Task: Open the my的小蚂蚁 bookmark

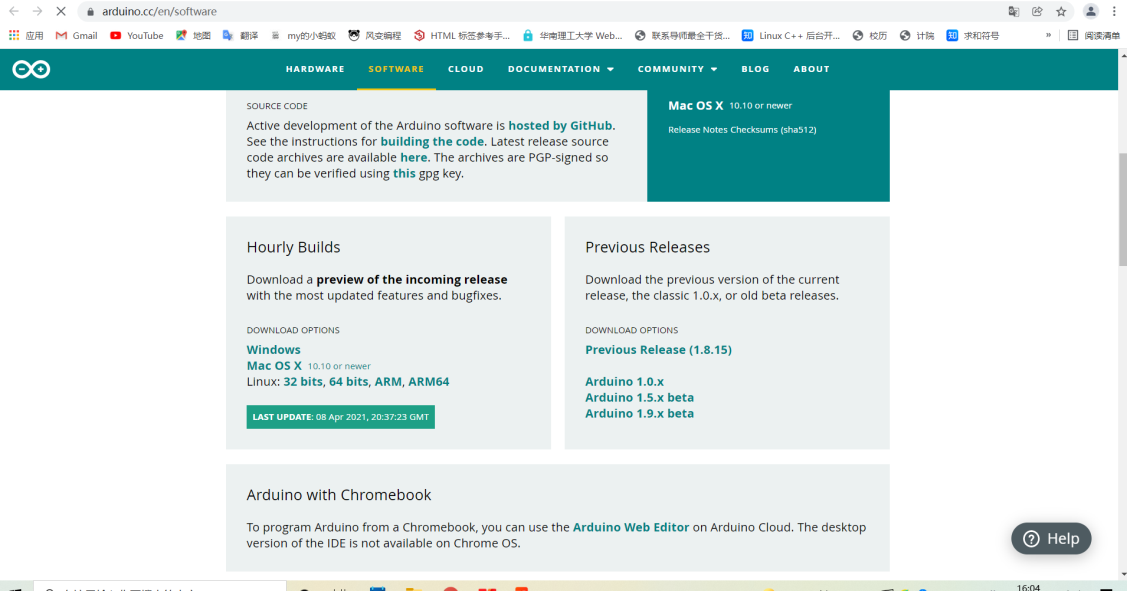Action: [303, 35]
